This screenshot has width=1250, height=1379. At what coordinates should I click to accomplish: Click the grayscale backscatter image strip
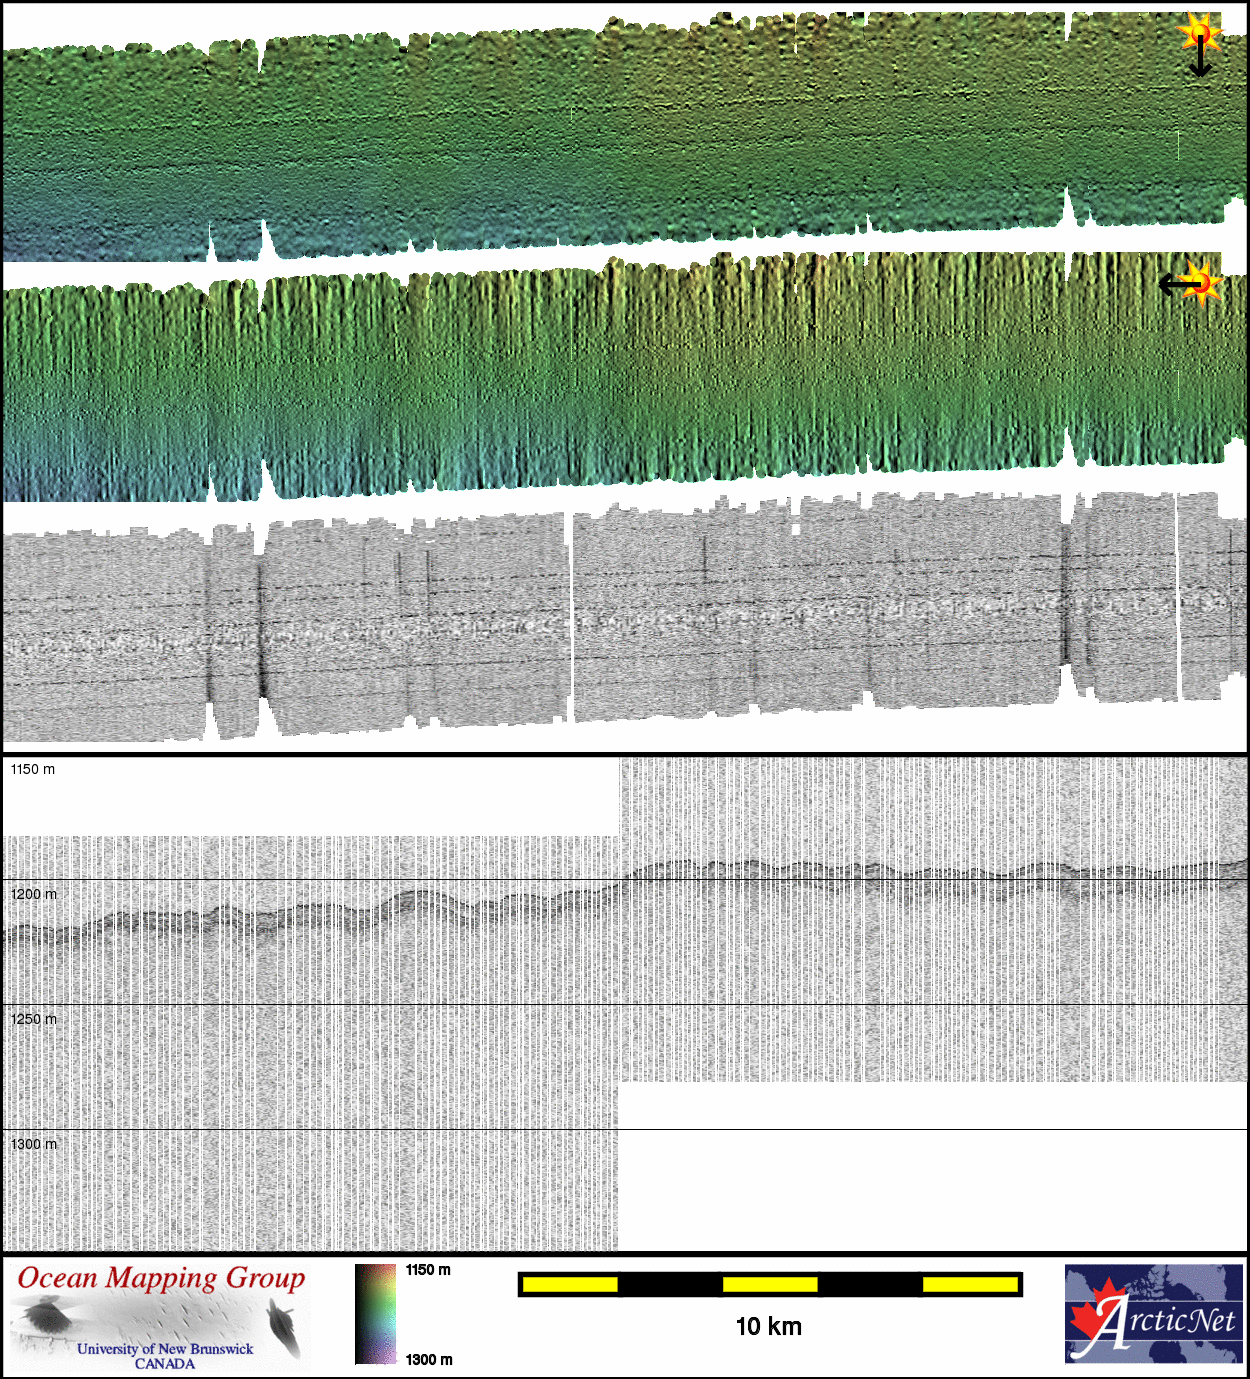point(620,620)
